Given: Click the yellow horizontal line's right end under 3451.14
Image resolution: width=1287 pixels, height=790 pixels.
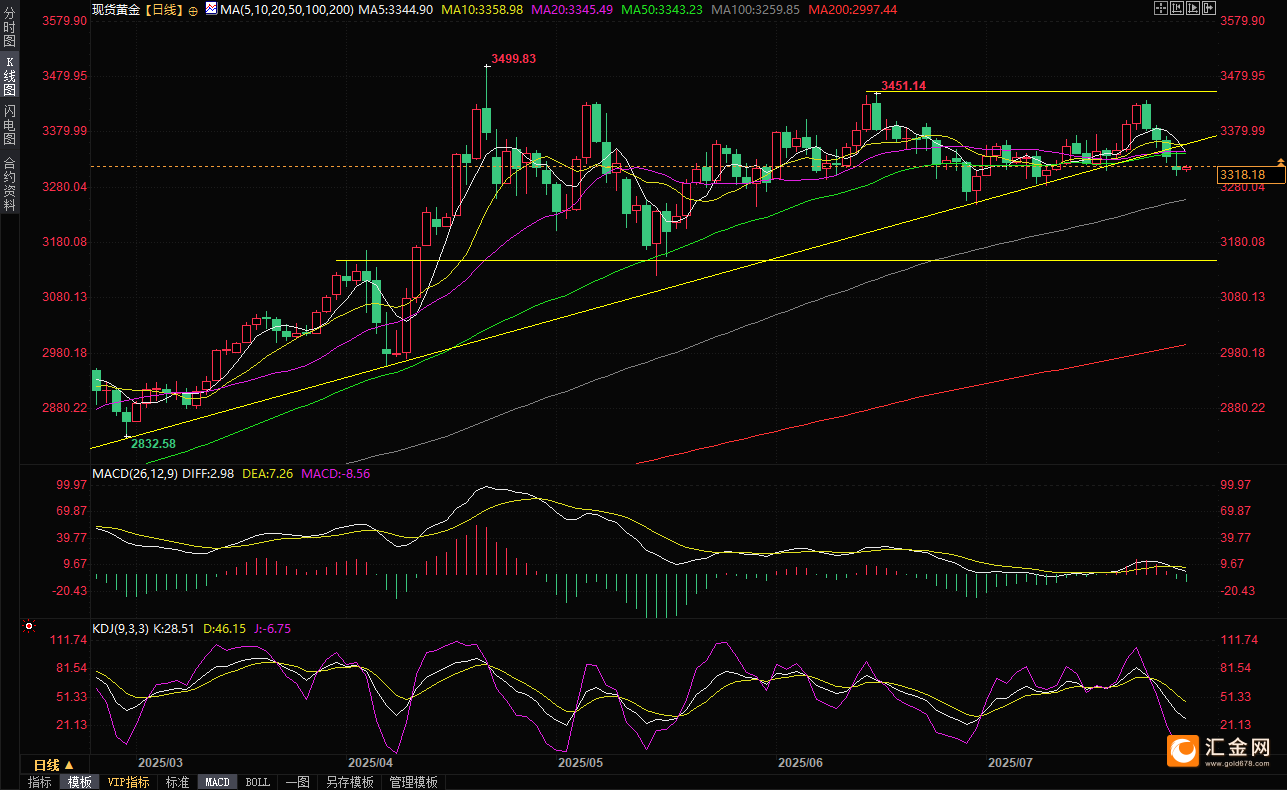Looking at the screenshot, I should coord(1214,91).
